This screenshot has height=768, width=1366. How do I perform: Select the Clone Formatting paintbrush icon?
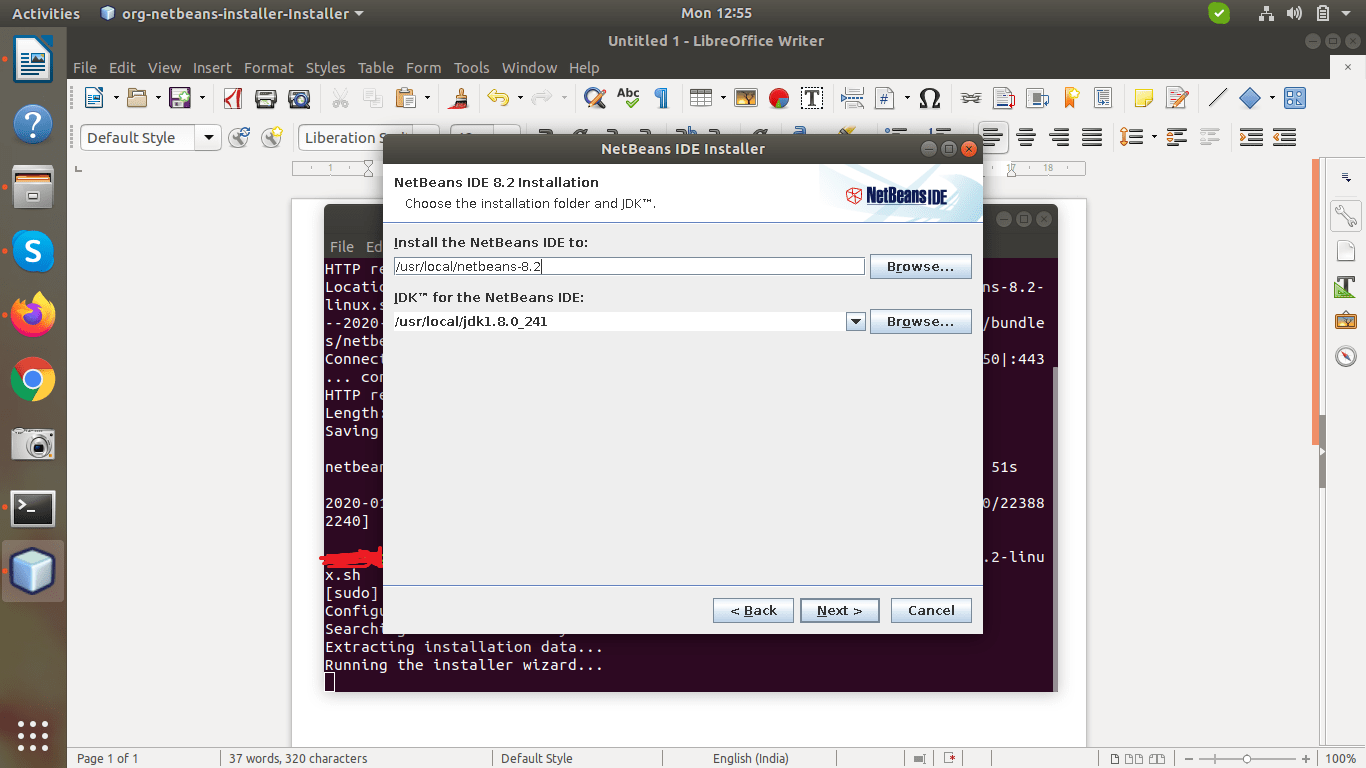point(460,98)
